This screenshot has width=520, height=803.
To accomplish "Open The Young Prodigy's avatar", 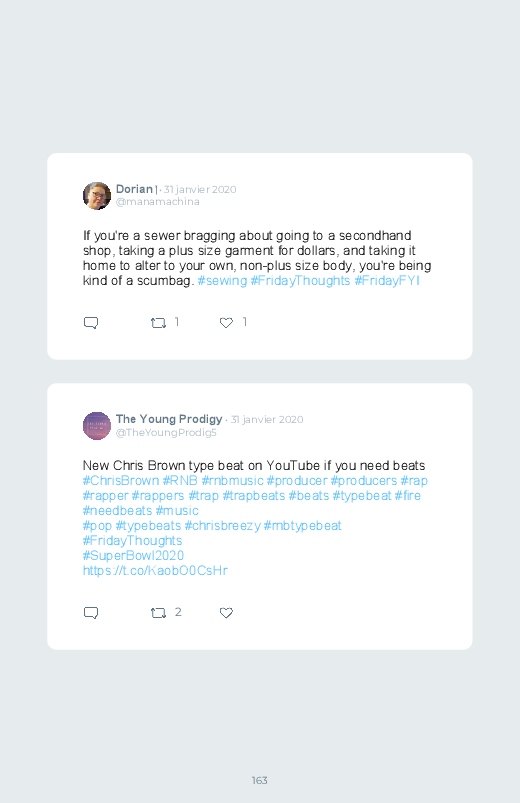I will pos(97,426).
